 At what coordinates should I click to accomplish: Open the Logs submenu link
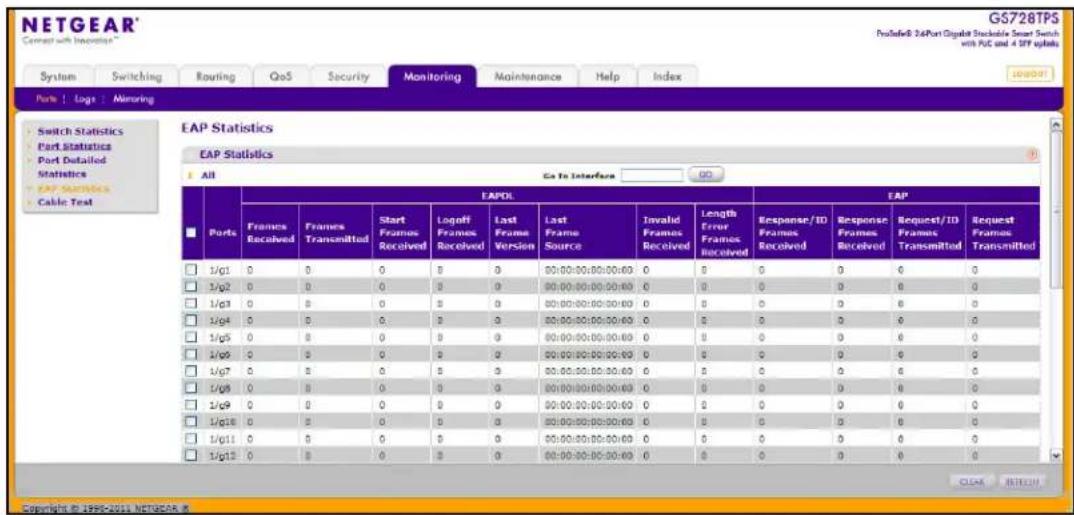pyautogui.click(x=86, y=100)
